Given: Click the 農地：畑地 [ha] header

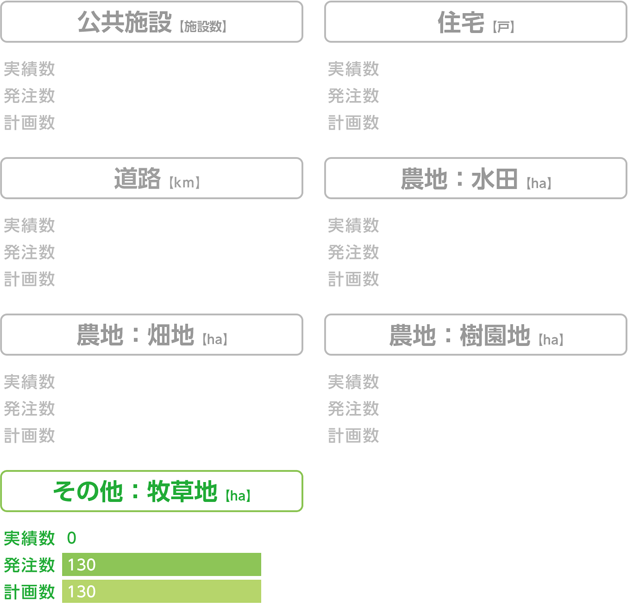Looking at the screenshot, I should click(152, 335).
